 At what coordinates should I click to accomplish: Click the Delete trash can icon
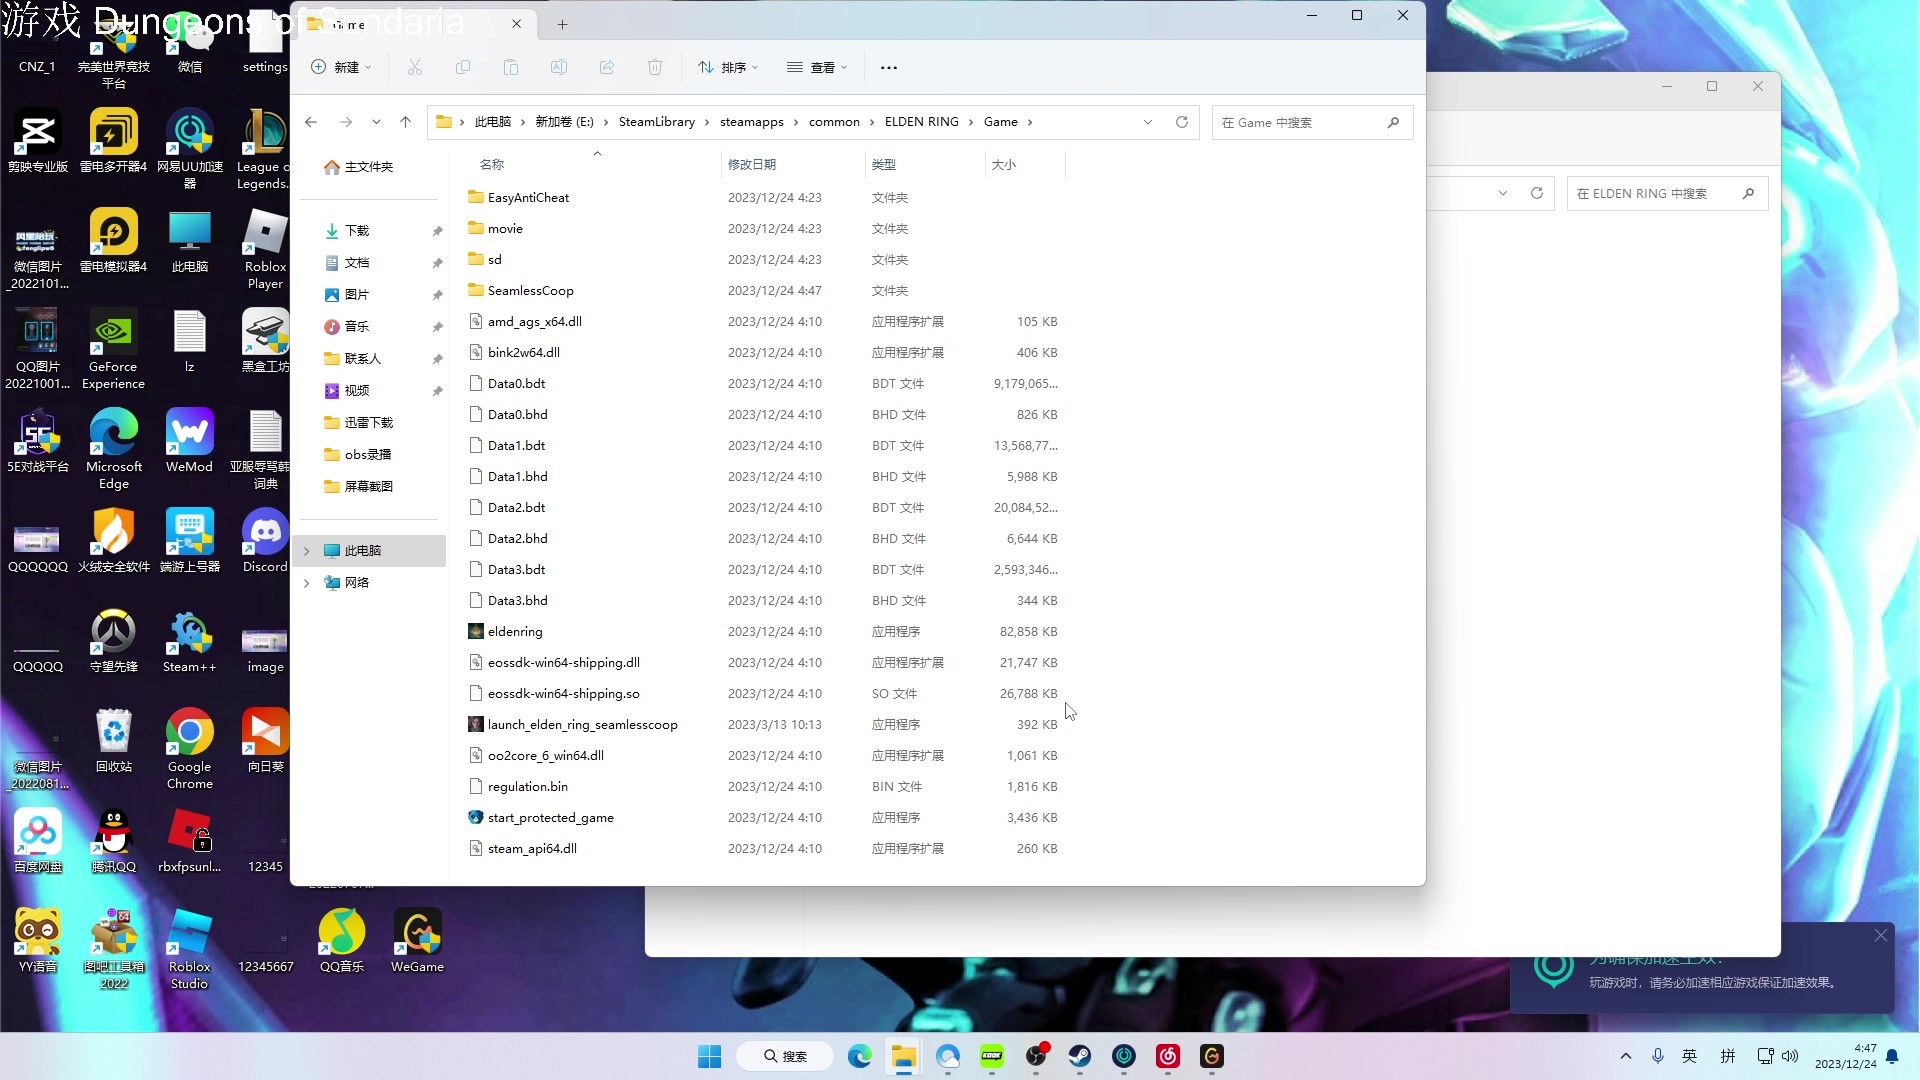click(655, 67)
